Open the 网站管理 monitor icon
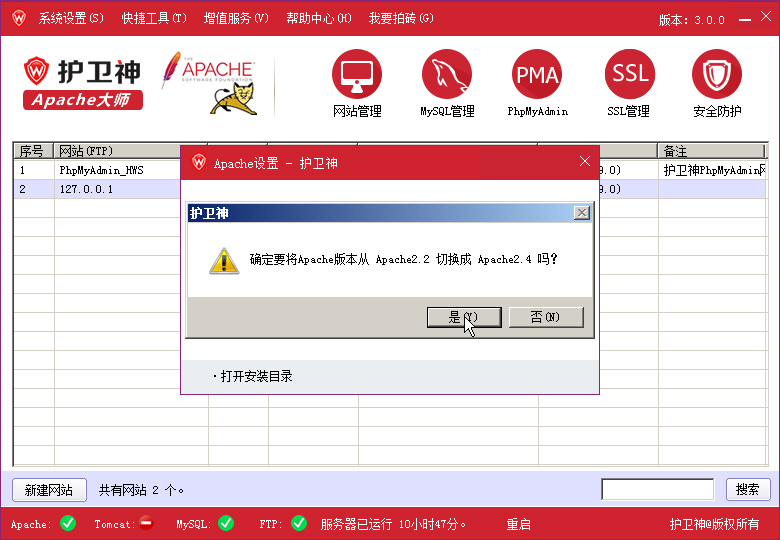This screenshot has height=540, width=780. 357,74
